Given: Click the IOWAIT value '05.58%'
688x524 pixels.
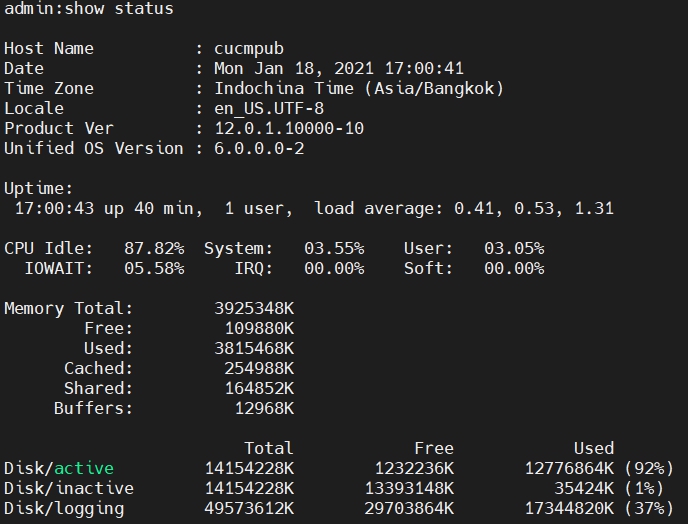Looking at the screenshot, I should (154, 268).
